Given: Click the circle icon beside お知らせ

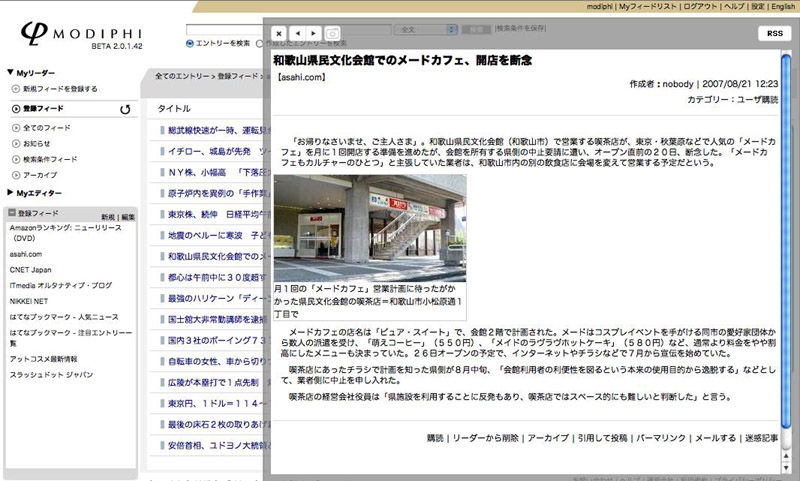Looking at the screenshot, I should 16,144.
